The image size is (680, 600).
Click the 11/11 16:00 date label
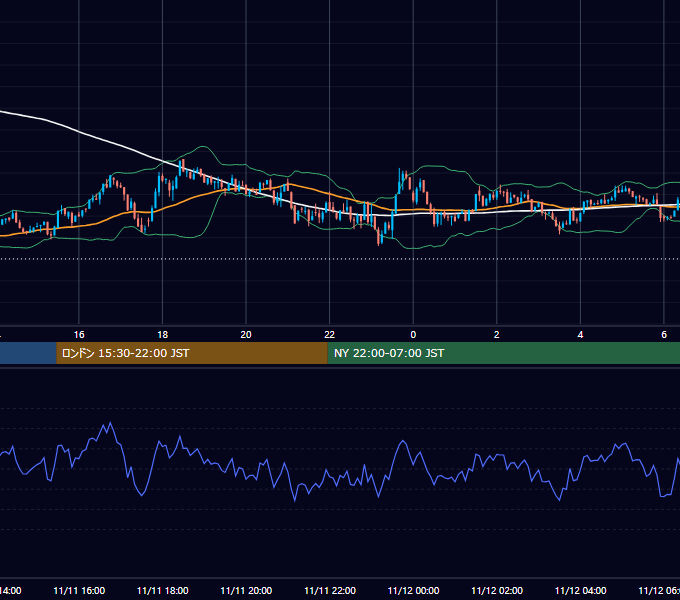pos(79,590)
